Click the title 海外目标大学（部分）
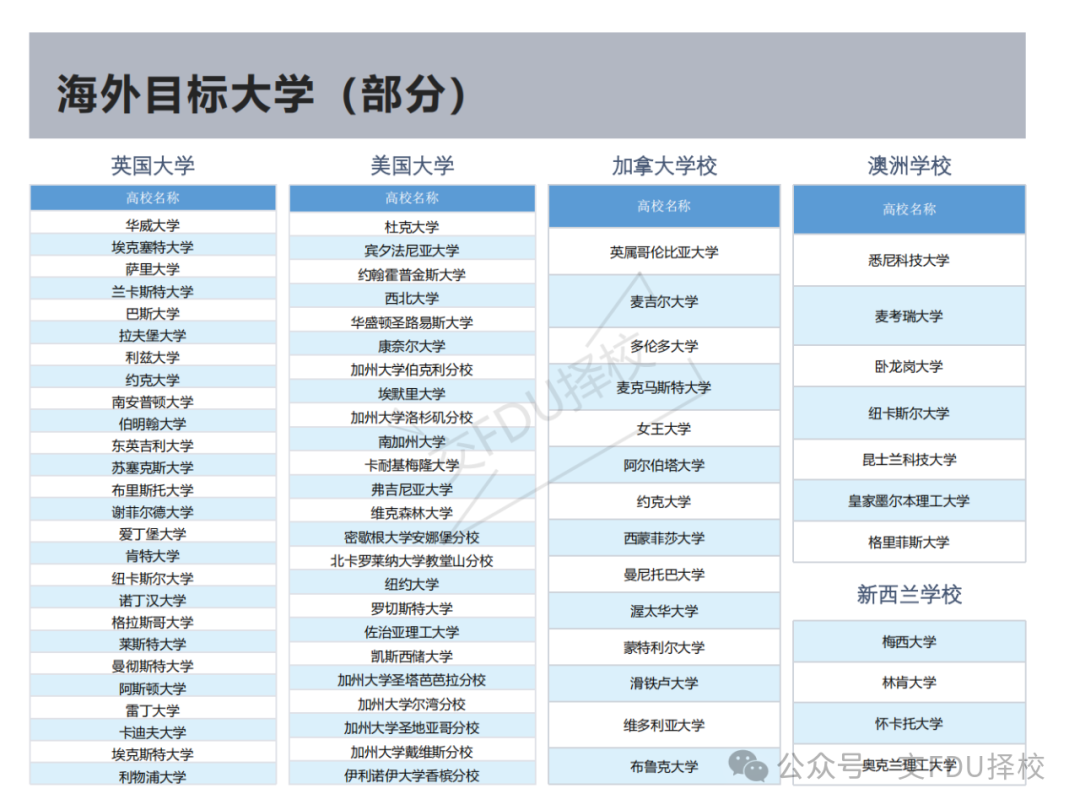The height and width of the screenshot is (810, 1080). pos(262,94)
